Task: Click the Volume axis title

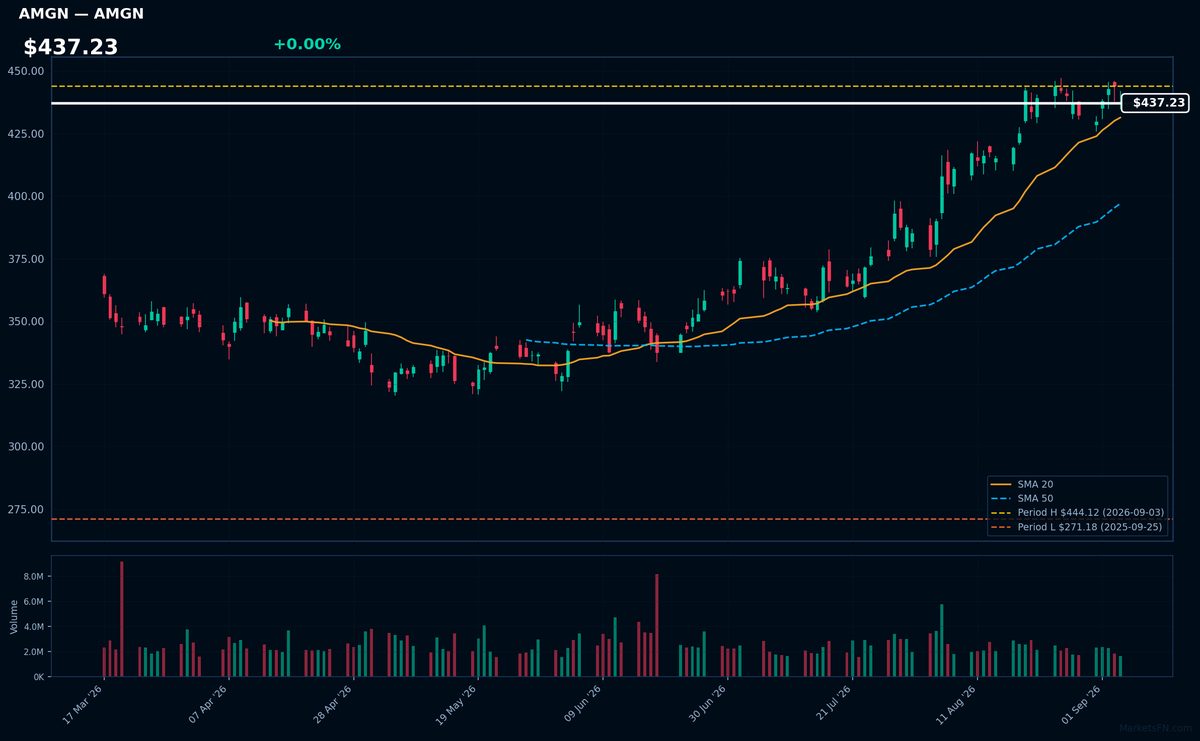Action: (14, 616)
